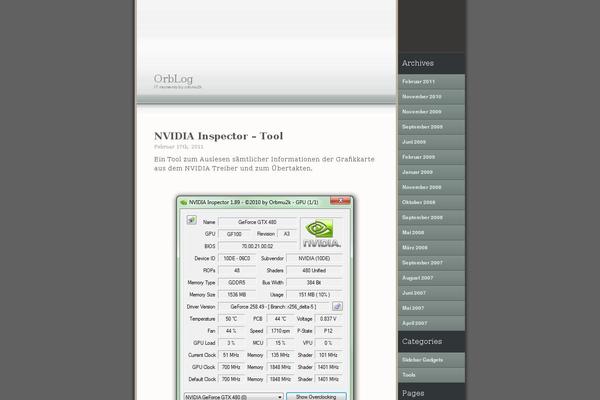Click the screenshot icon beside the Name field
Screen dimensions: 600x400
(191, 220)
